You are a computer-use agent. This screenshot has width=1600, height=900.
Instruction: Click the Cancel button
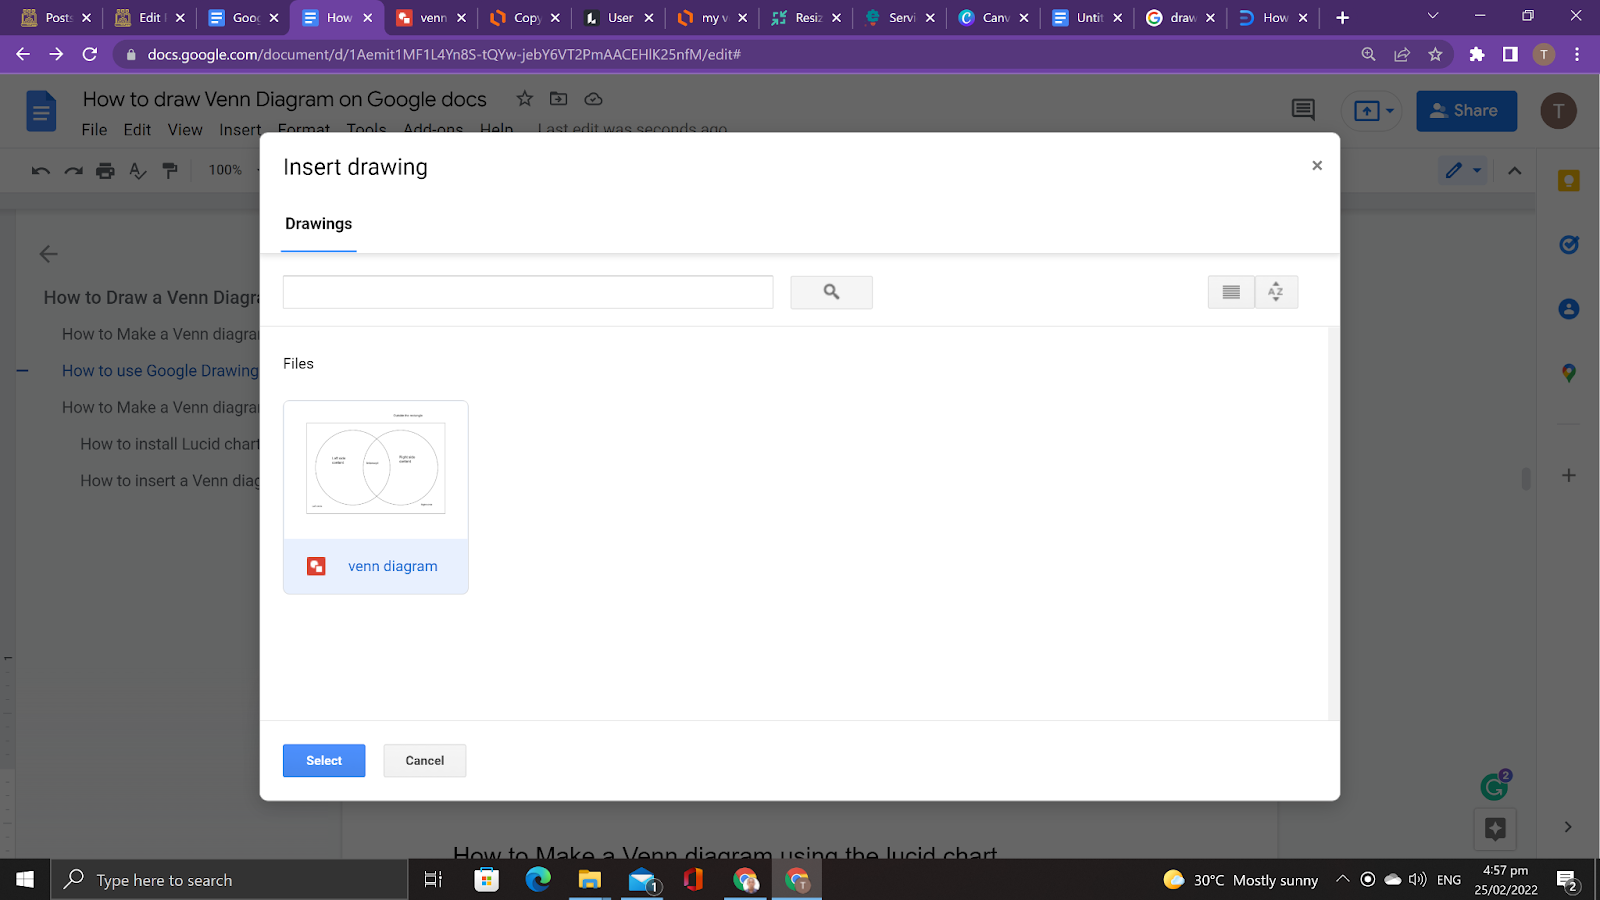point(425,761)
